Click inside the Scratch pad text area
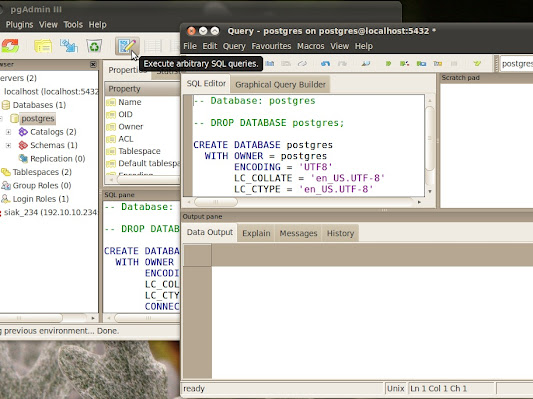 486,145
